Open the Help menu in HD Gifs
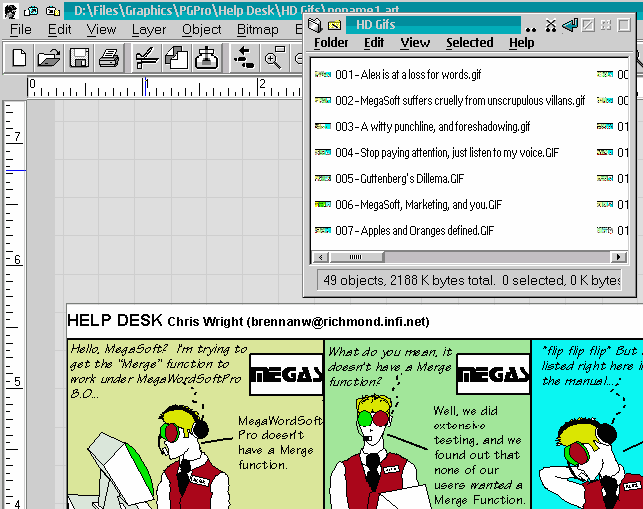The height and width of the screenshot is (509, 643). coord(522,43)
